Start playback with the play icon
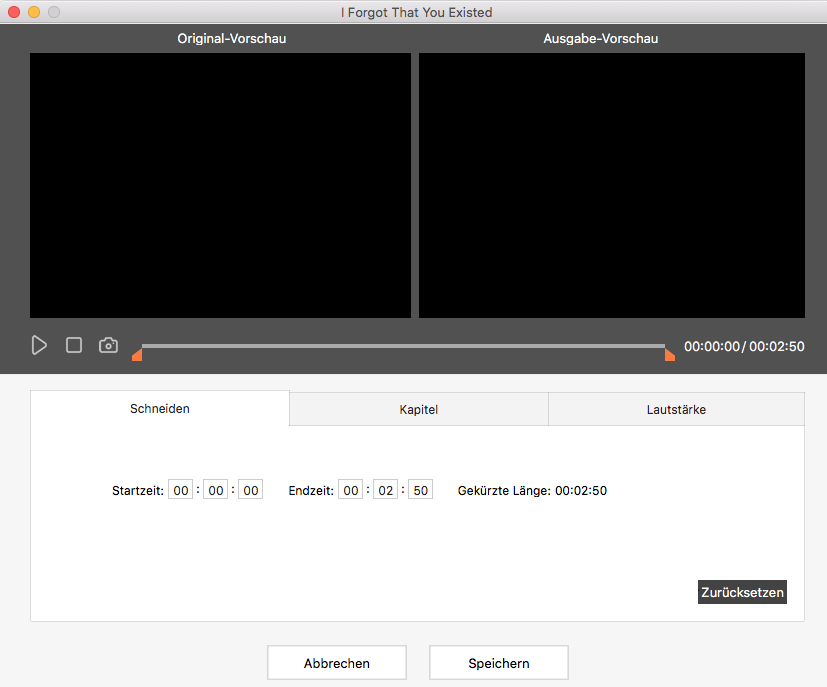The width and height of the screenshot is (827, 687). tap(39, 345)
